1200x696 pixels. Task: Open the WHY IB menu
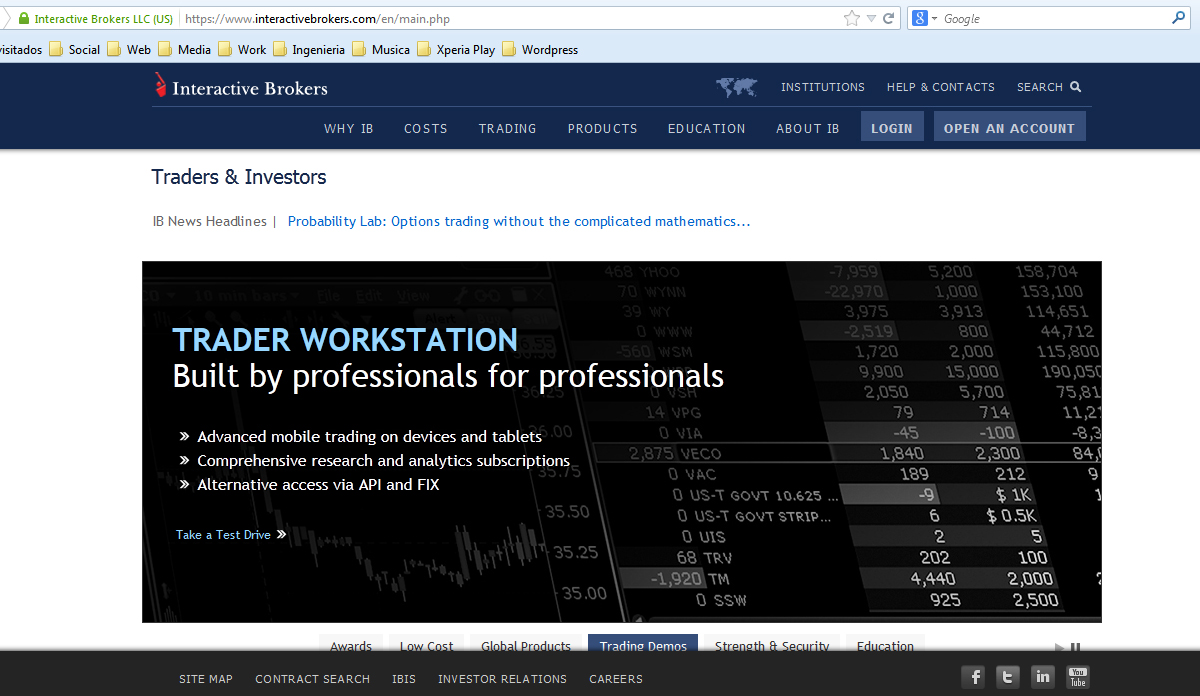349,128
